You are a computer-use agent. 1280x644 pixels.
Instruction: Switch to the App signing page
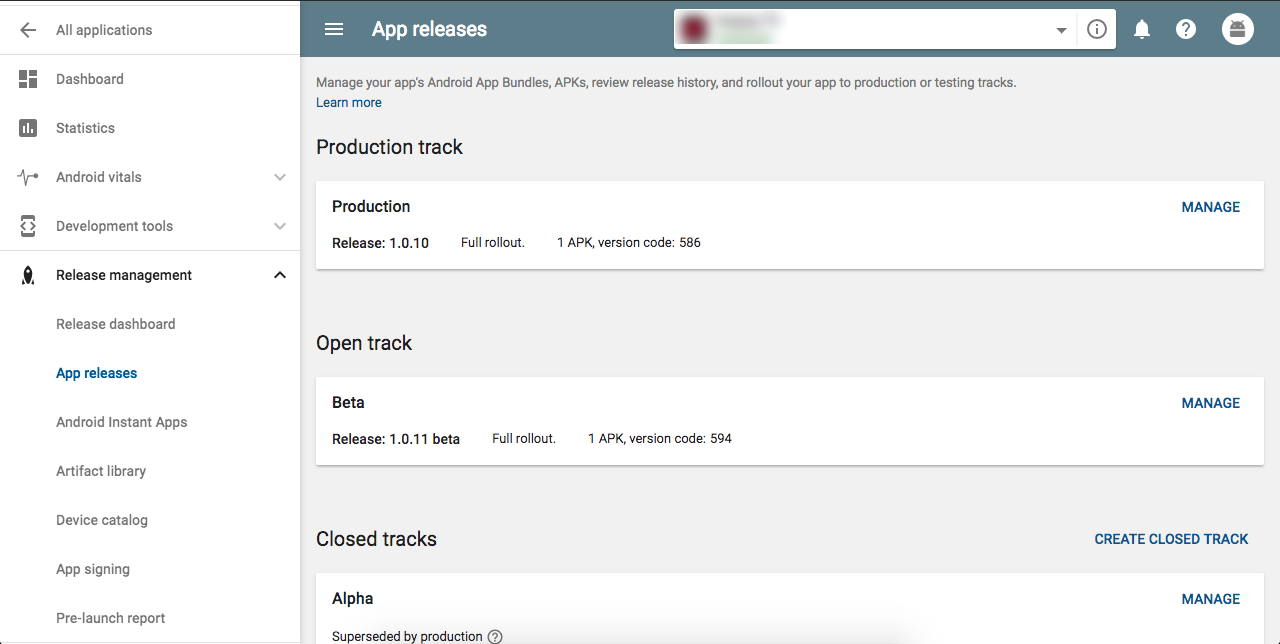click(93, 569)
